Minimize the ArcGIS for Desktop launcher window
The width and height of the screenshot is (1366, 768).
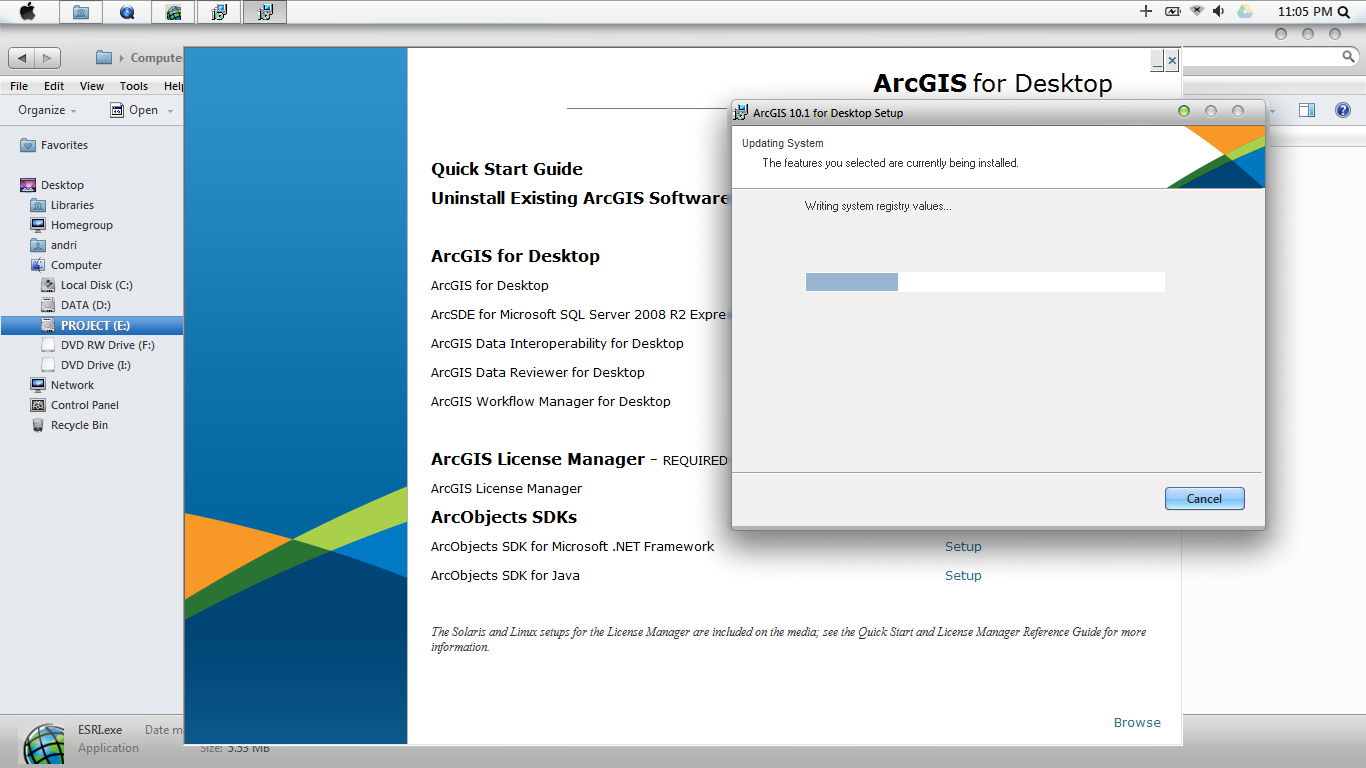pos(1157,60)
